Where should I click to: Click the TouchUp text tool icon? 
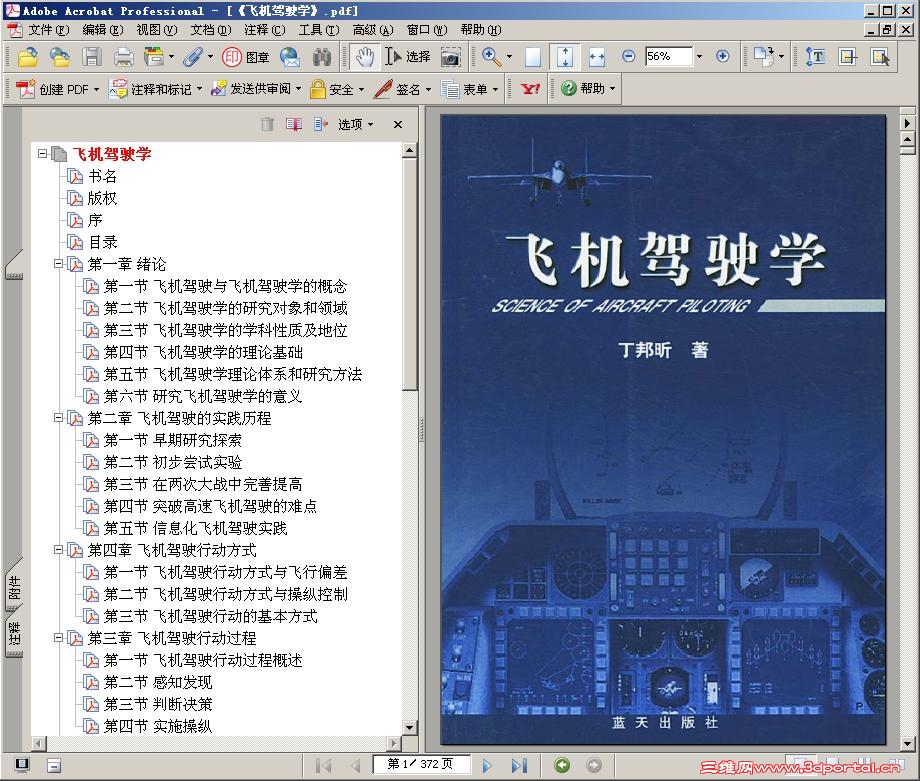click(816, 57)
